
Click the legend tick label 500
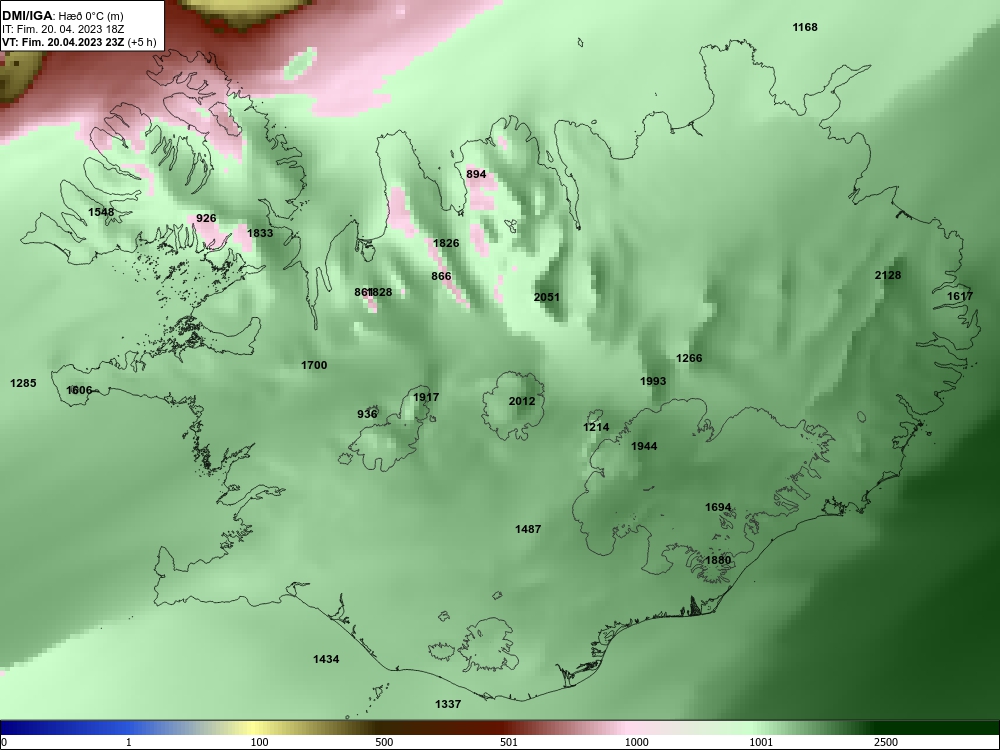384,742
